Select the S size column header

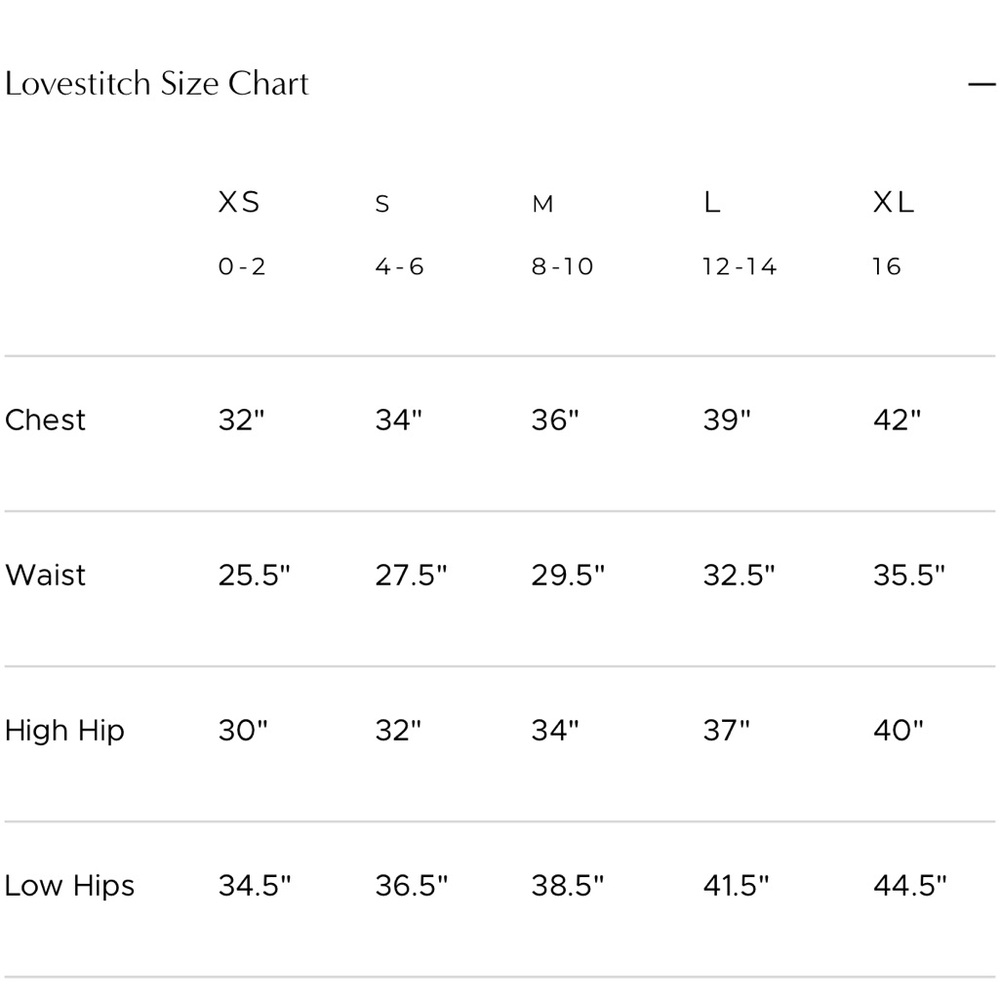pos(382,204)
